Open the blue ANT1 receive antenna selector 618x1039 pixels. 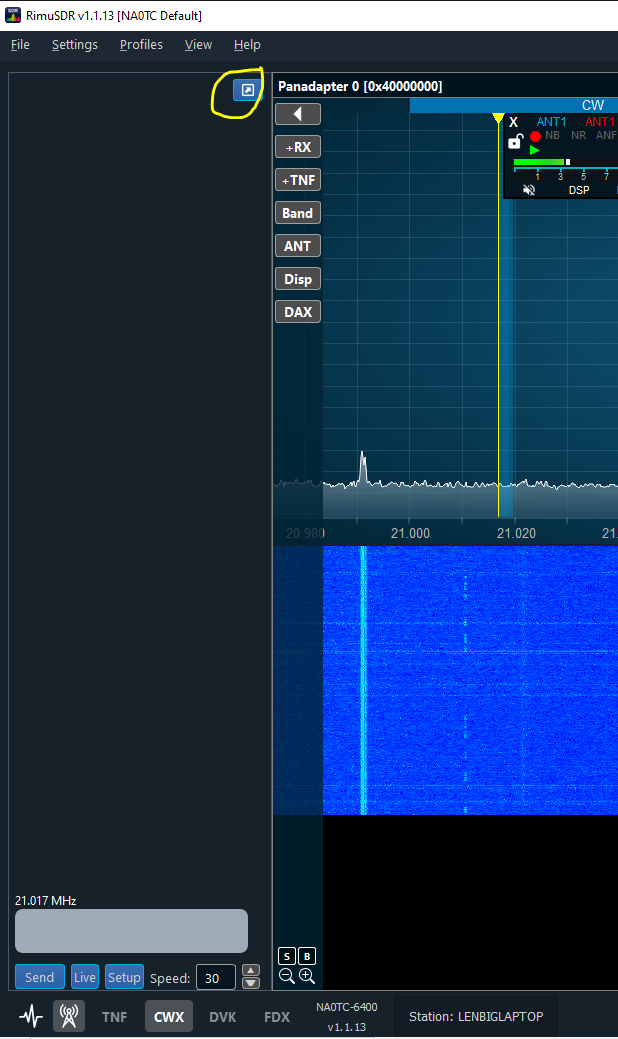pyautogui.click(x=551, y=122)
